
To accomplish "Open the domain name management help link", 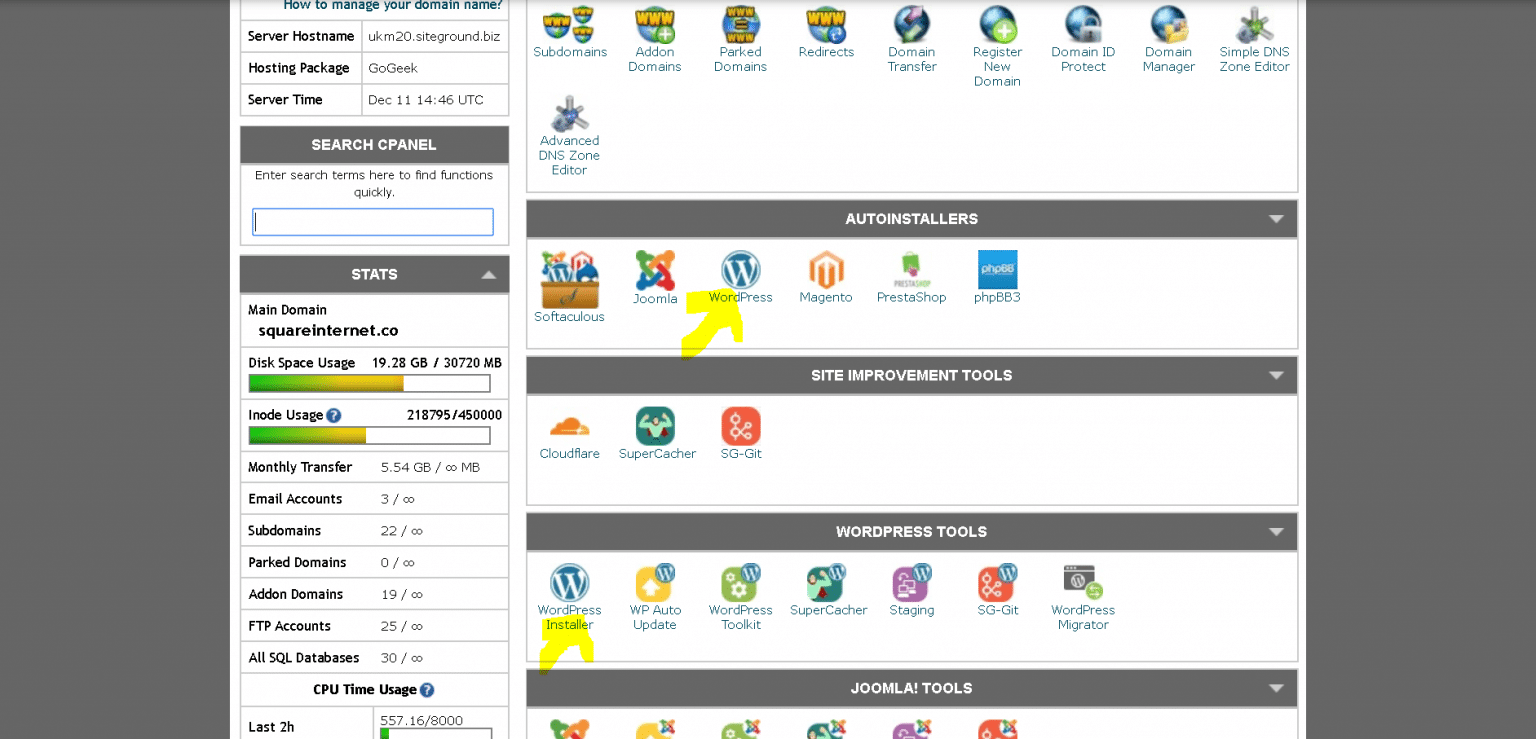I will 393,6.
